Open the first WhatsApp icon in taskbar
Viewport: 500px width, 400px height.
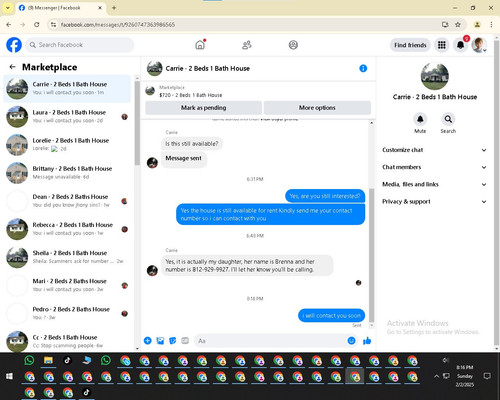click(29, 360)
